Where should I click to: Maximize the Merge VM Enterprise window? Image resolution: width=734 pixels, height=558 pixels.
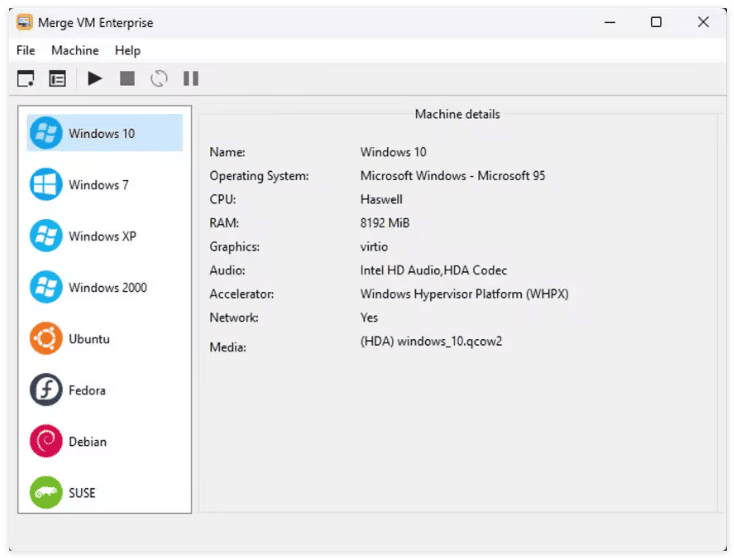(656, 22)
